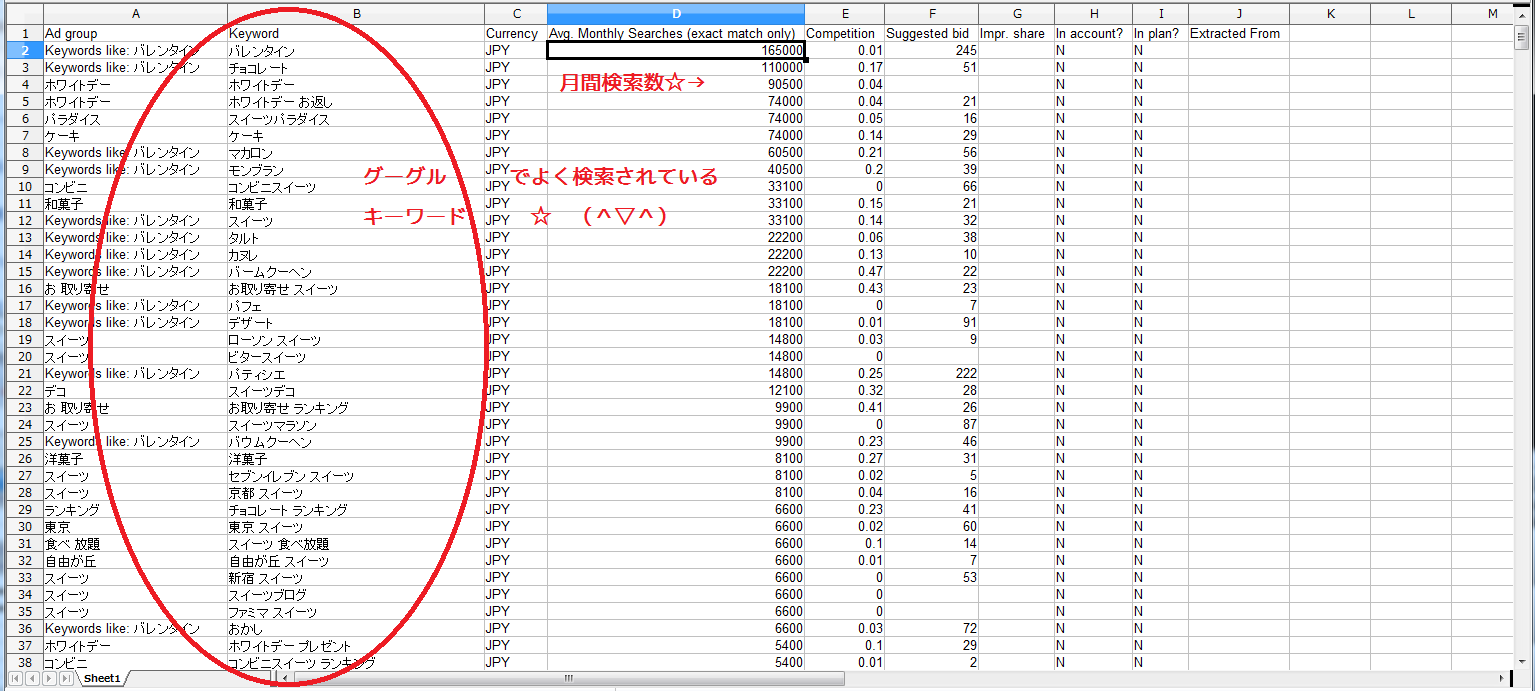Select column K header
Screen dimensions: 1535x691
1331,13
